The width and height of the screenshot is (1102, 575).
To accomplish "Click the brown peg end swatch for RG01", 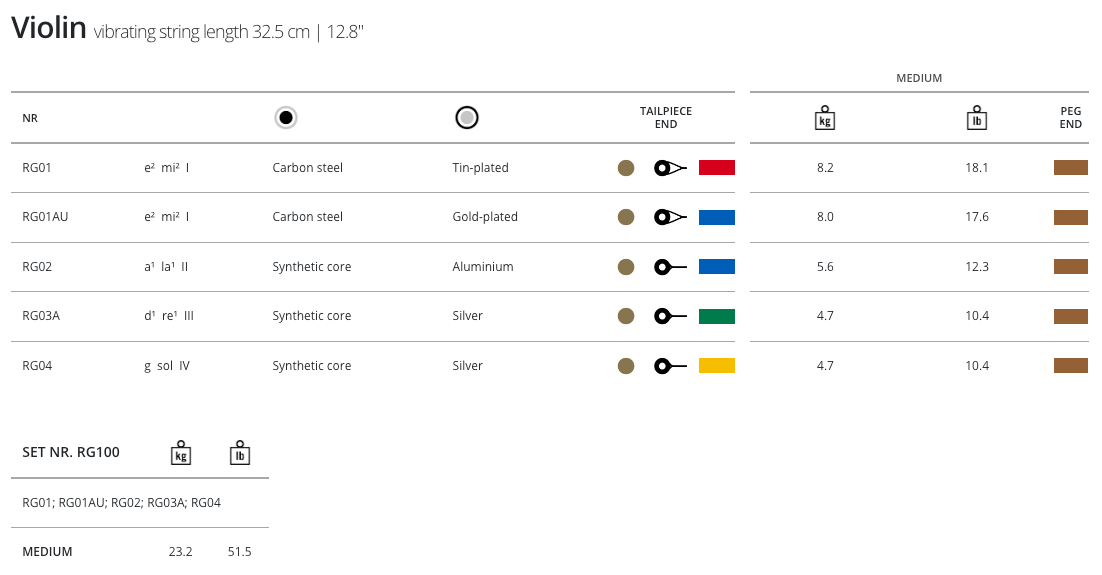I will pyautogui.click(x=1070, y=168).
